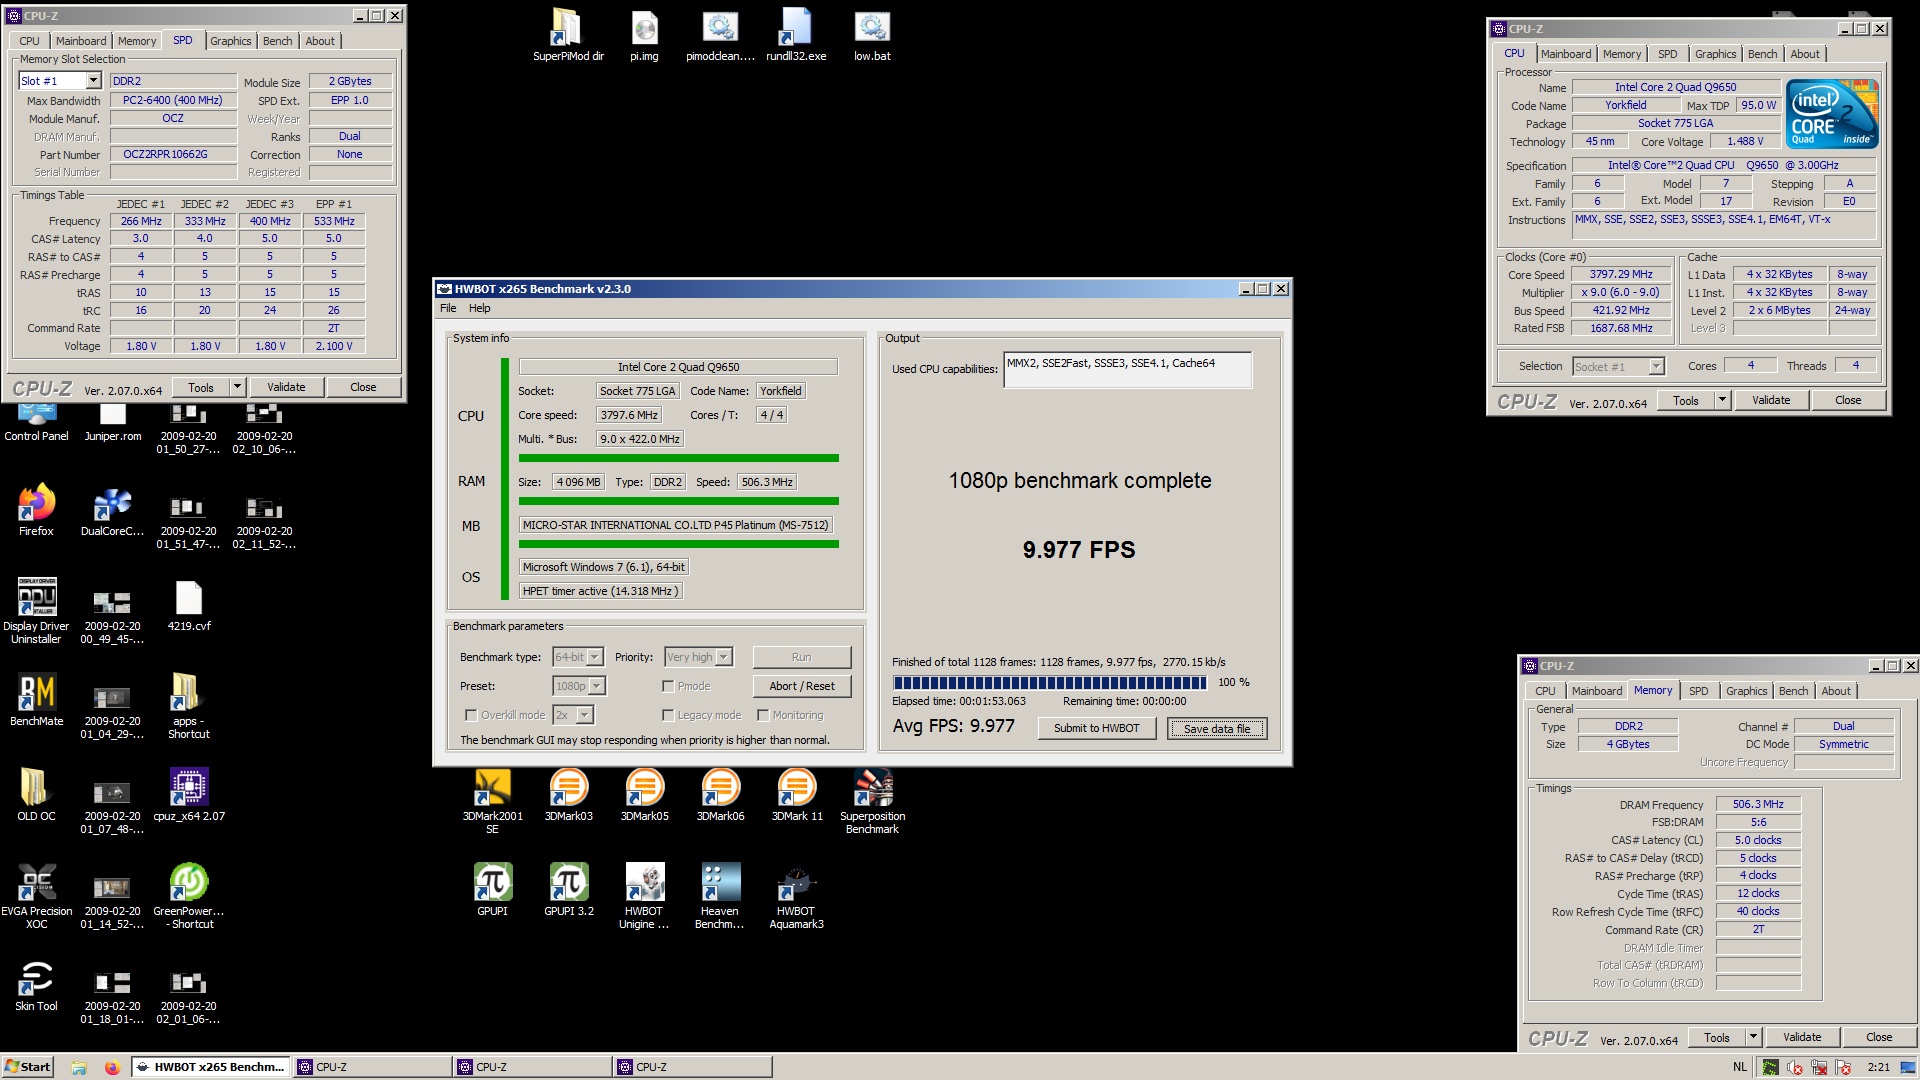Click the Core Speed value 3797.29 MHz
This screenshot has height=1080, width=1920.
pos(1622,274)
